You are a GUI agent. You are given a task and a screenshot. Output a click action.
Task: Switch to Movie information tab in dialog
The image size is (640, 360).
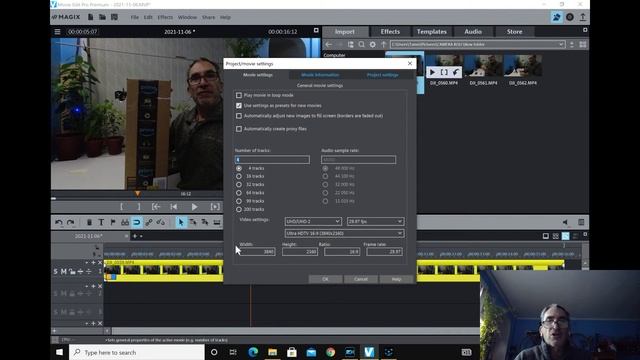click(320, 75)
